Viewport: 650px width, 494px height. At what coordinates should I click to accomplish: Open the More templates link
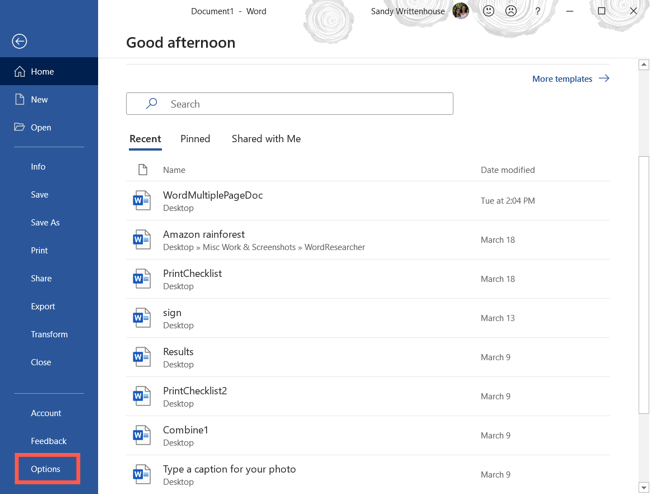[x=562, y=79]
